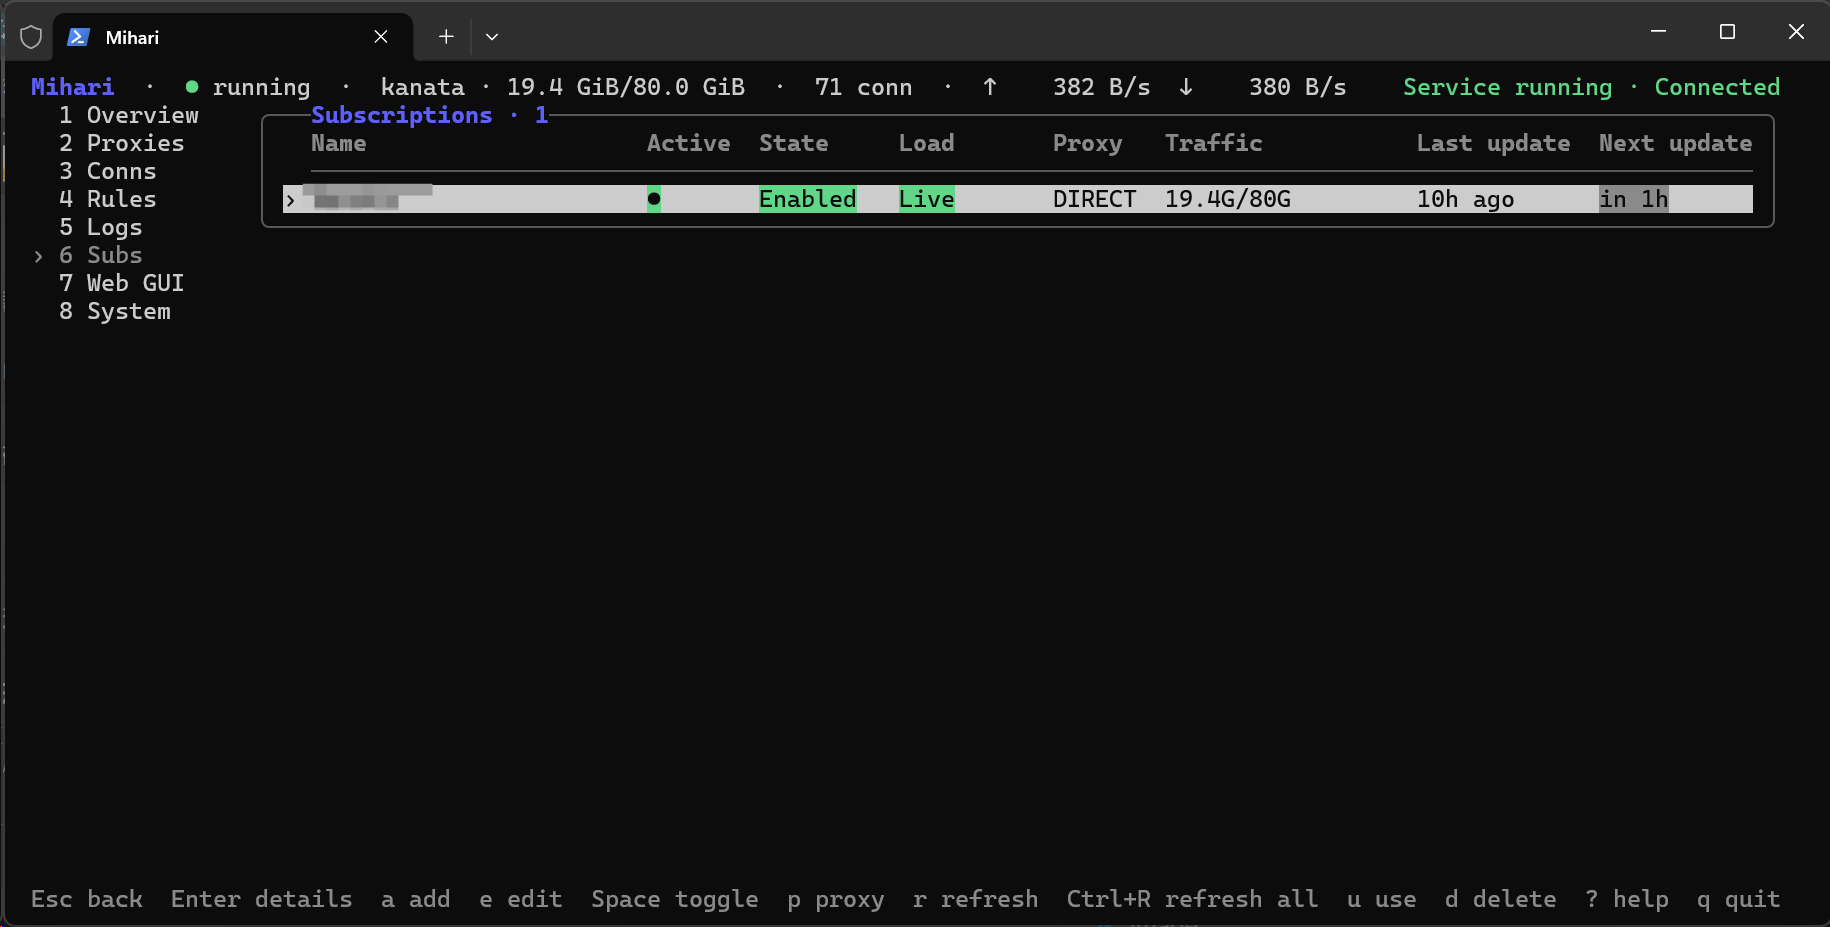Open 7 Web GUI in sidebar
The height and width of the screenshot is (927, 1830).
122,283
